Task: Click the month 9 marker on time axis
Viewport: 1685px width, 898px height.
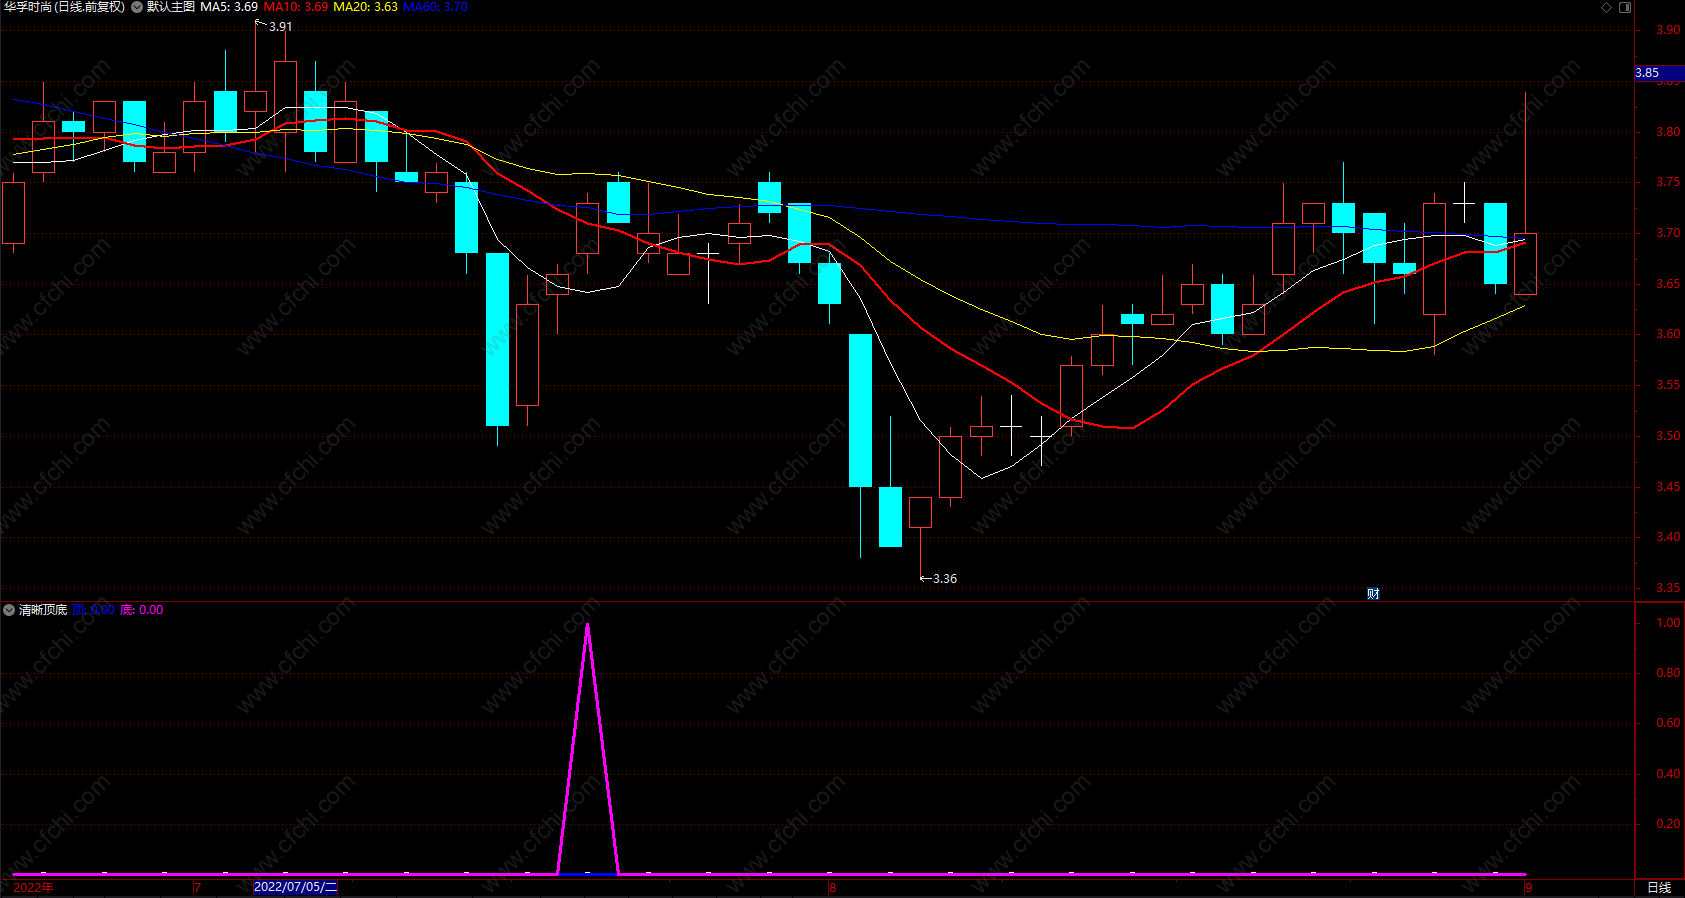Action: click(1528, 888)
